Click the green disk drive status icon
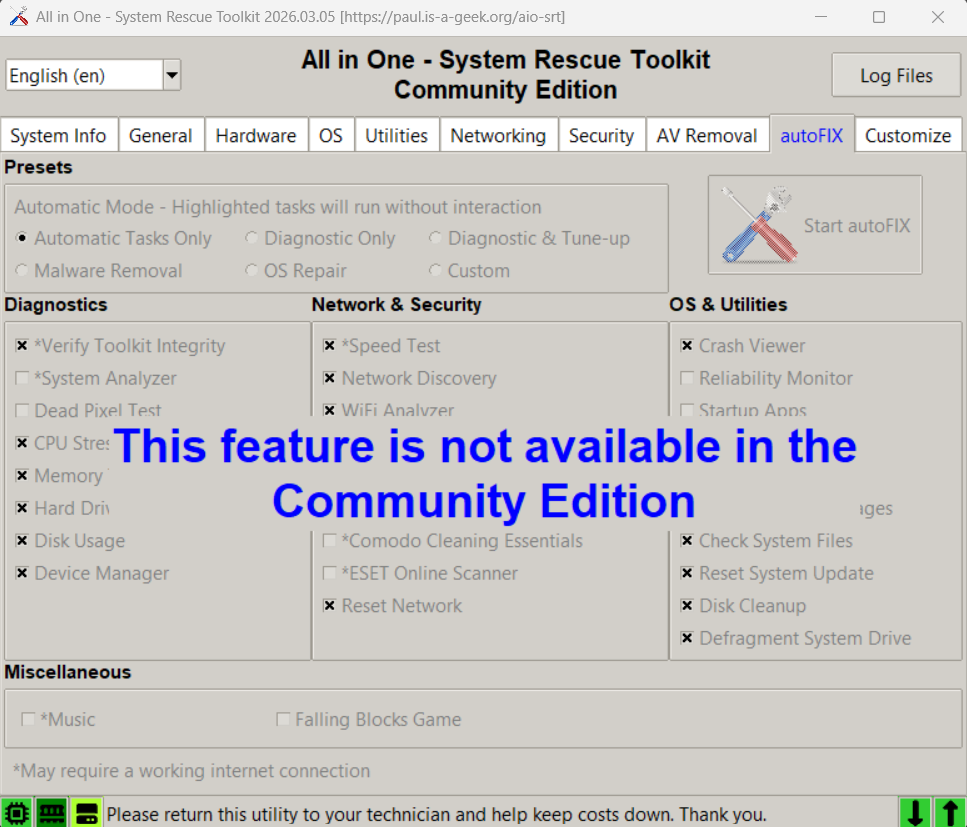Screen dimensions: 967x827 tap(86, 812)
